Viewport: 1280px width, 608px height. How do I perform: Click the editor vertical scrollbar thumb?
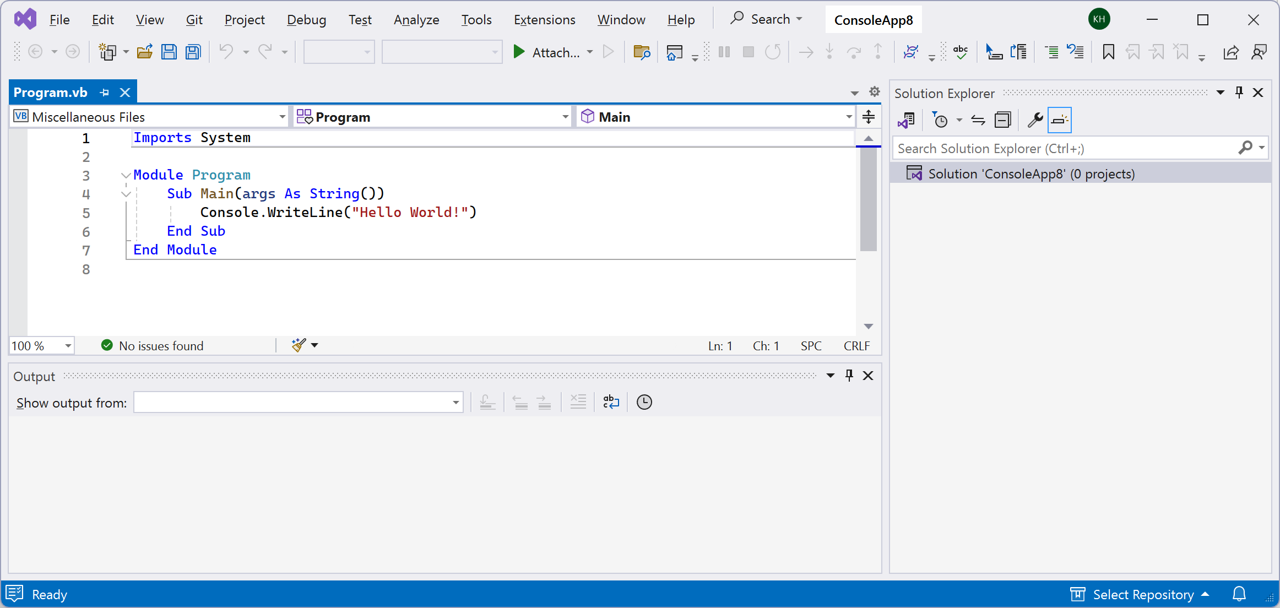point(868,199)
